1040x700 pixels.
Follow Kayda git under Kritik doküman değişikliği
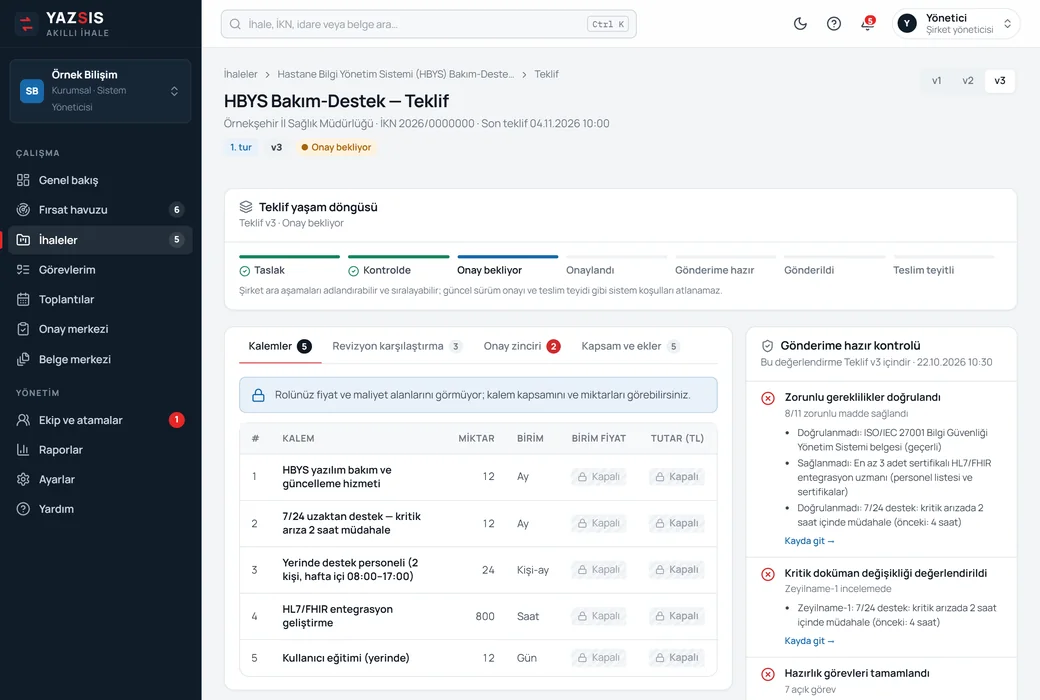(809, 641)
